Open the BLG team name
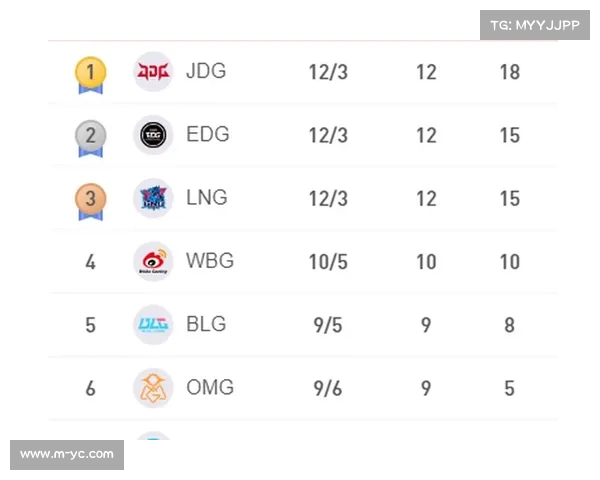Screen dimensions: 600x480 click(x=206, y=324)
